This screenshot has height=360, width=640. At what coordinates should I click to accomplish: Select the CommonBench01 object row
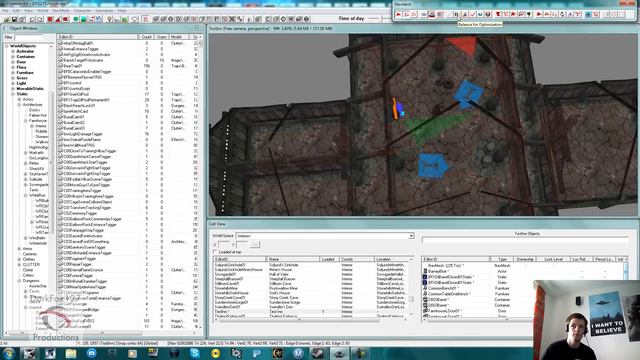point(522,288)
